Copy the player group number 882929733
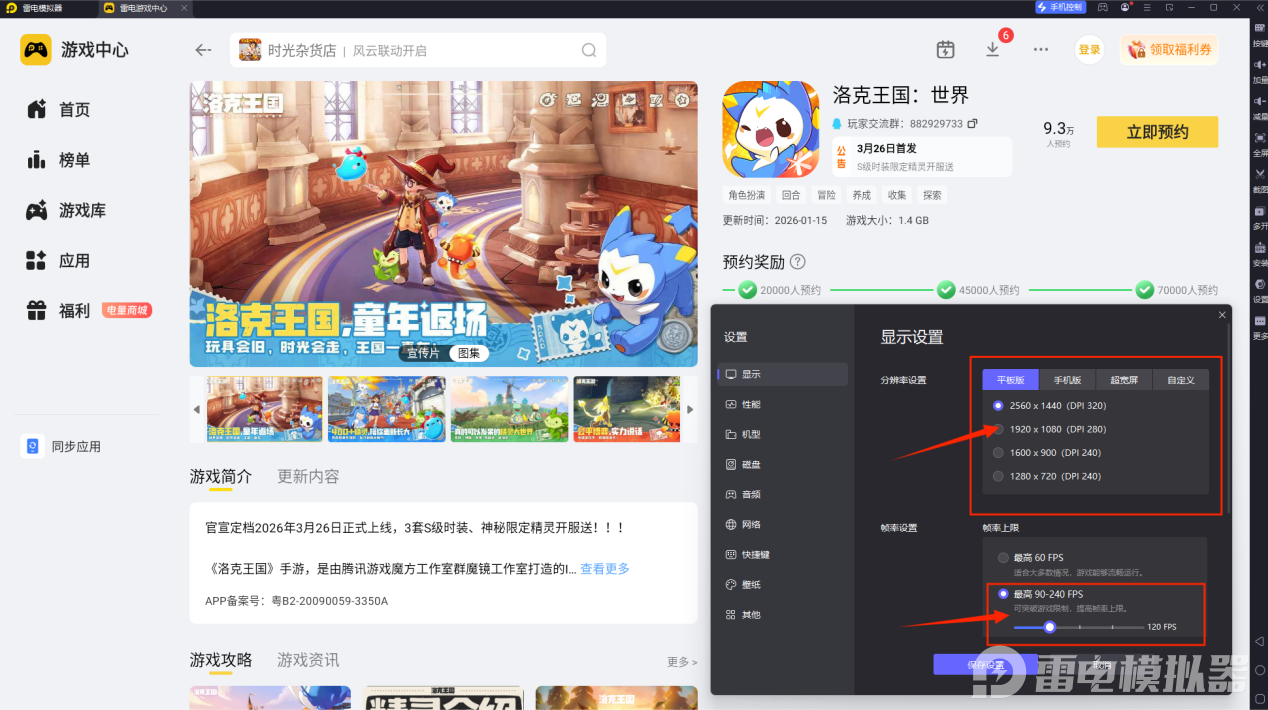Screen dimensions: 1268x710 (972, 124)
